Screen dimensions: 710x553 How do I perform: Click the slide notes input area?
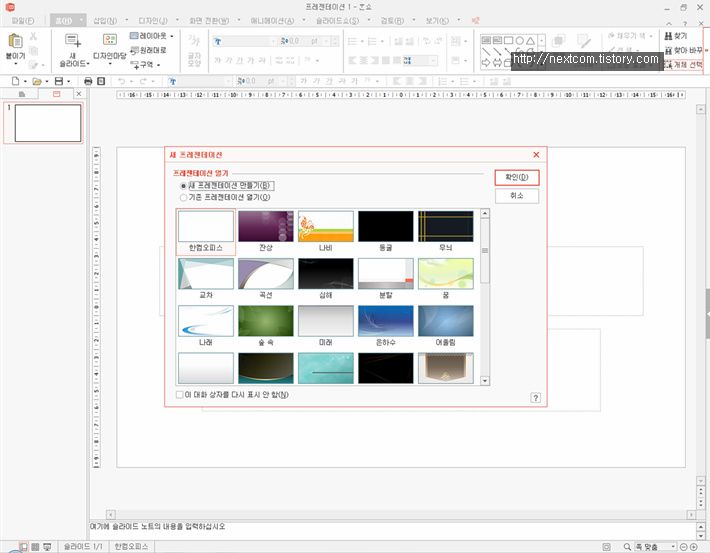pos(392,529)
